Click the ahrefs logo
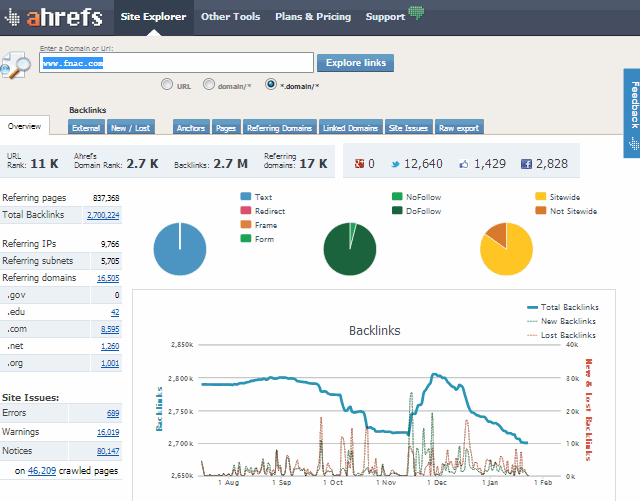 pyautogui.click(x=53, y=18)
